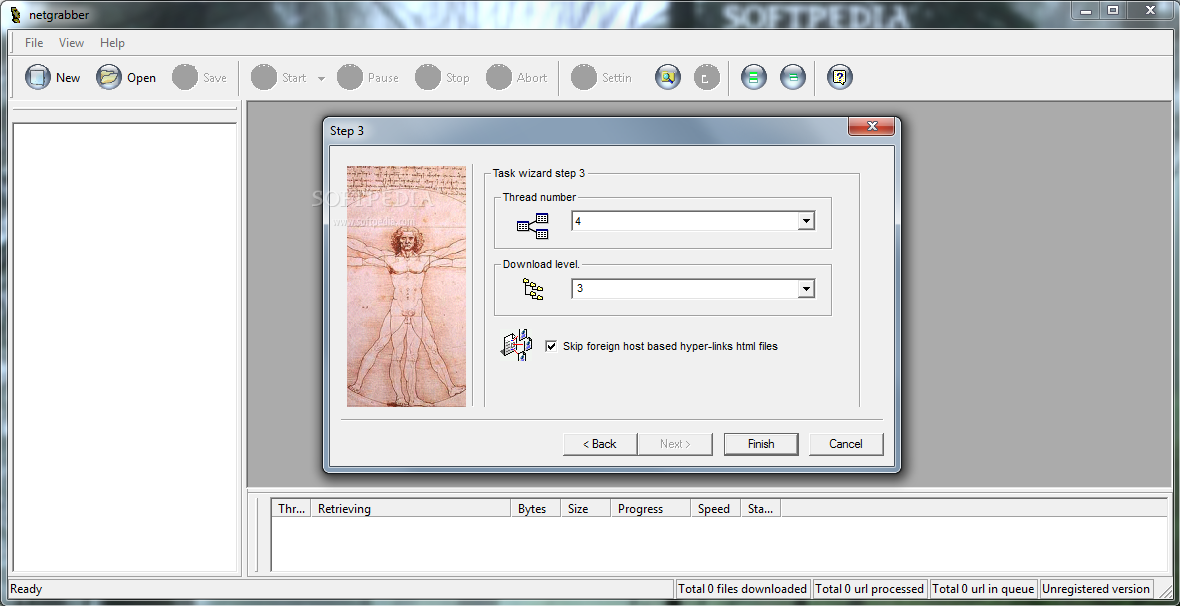This screenshot has width=1180, height=606.
Task: Click the Thr... column header
Action: click(x=290, y=509)
